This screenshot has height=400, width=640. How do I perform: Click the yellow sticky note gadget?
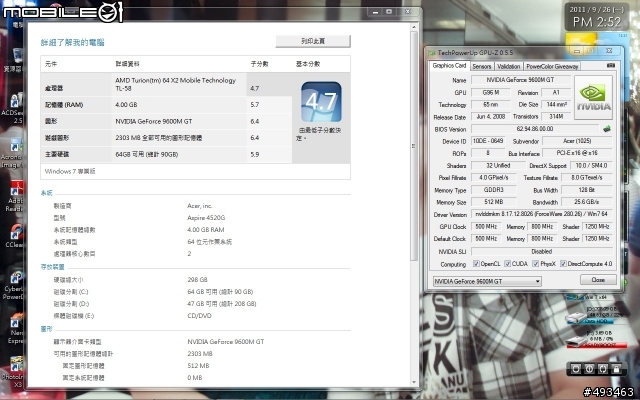(x=581, y=41)
